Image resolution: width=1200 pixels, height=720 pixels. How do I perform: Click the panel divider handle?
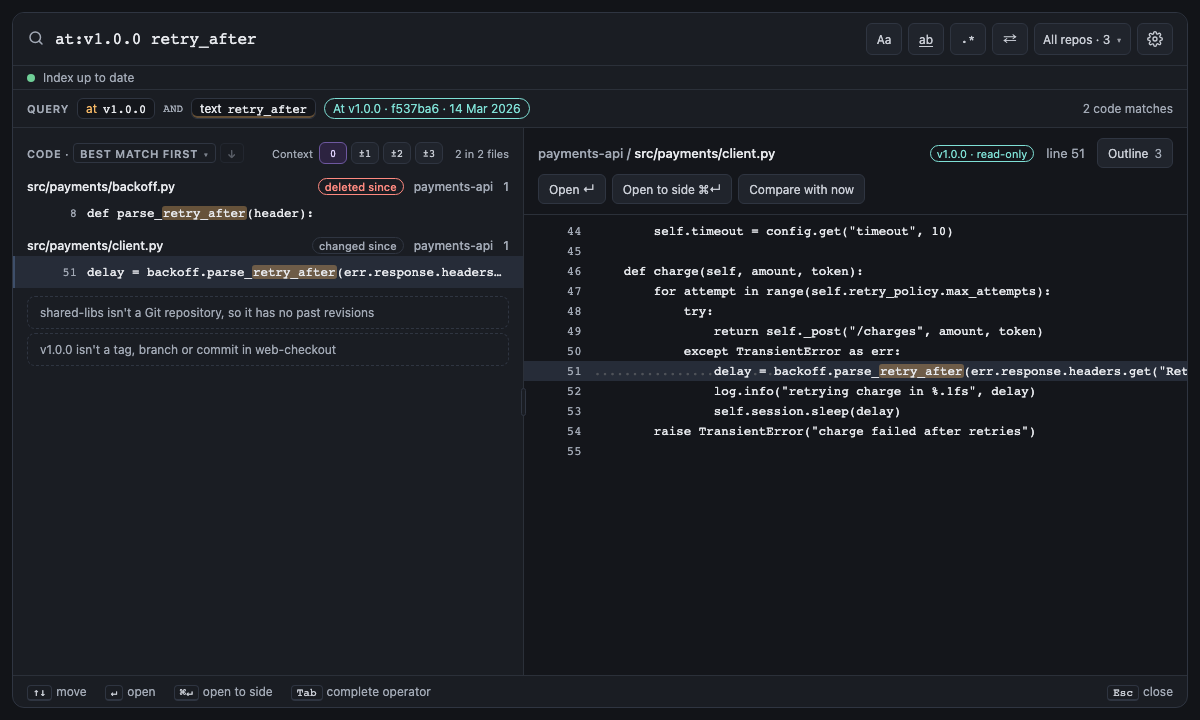(x=523, y=402)
